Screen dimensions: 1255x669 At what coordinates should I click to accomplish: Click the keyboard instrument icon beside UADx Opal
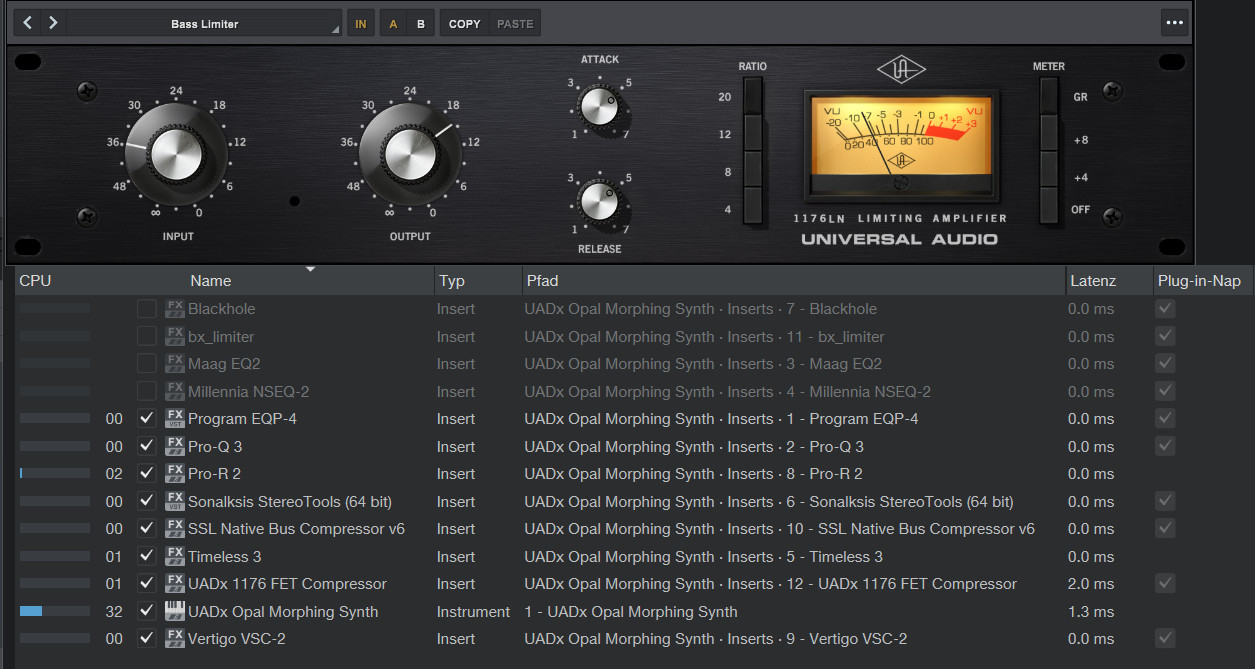[175, 611]
